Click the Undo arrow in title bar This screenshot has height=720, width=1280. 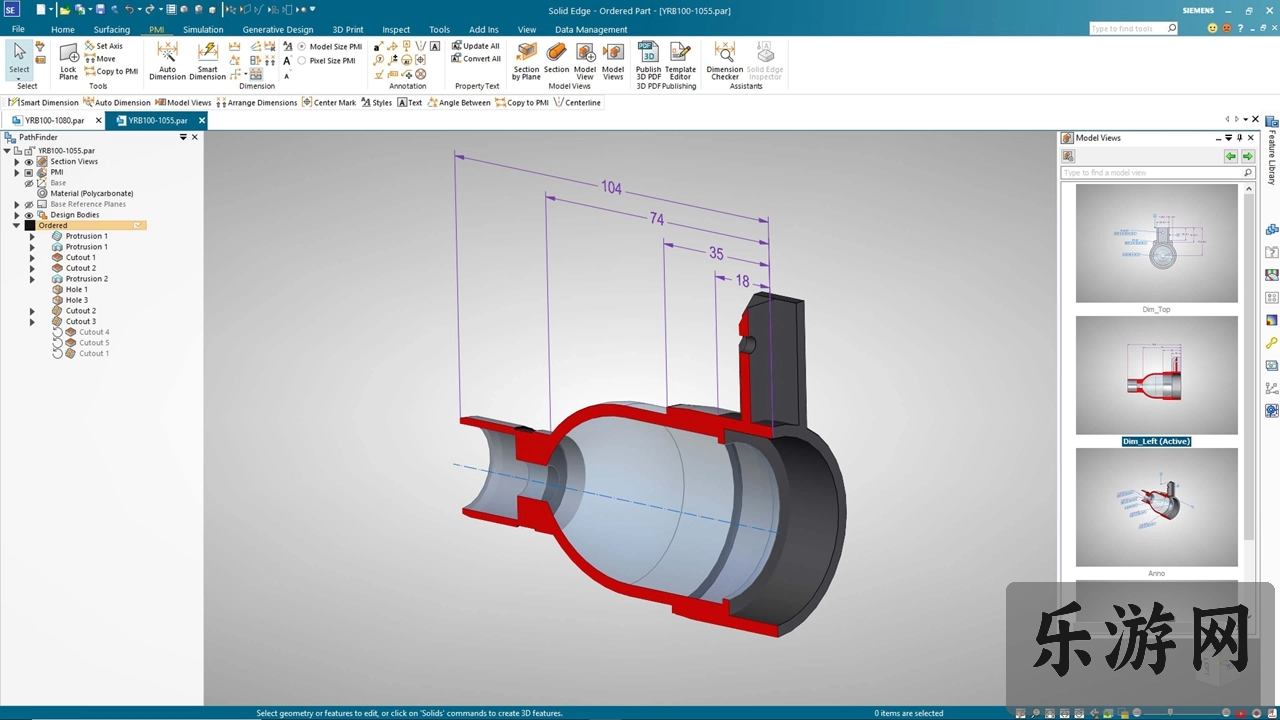(128, 9)
